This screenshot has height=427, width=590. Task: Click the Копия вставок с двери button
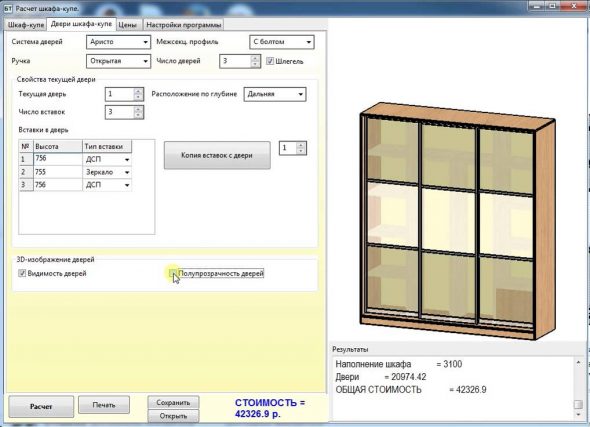pyautogui.click(x=217, y=155)
